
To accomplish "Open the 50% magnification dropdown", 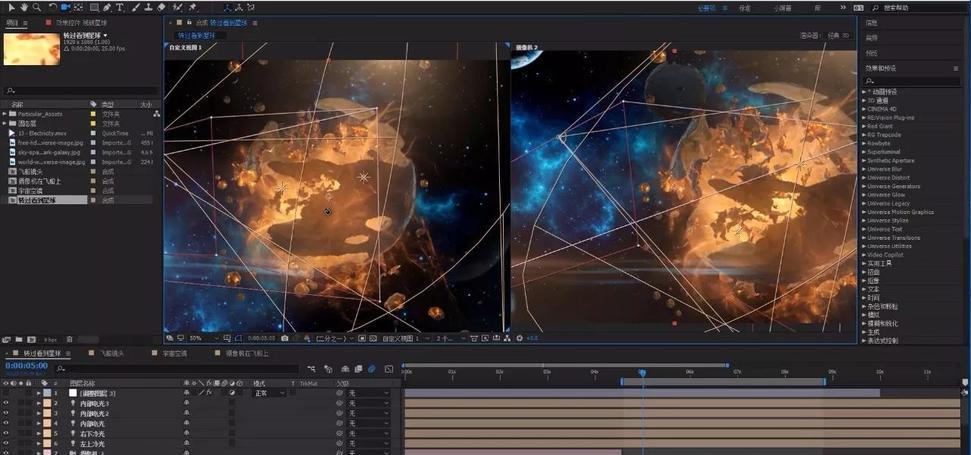I will pos(203,339).
